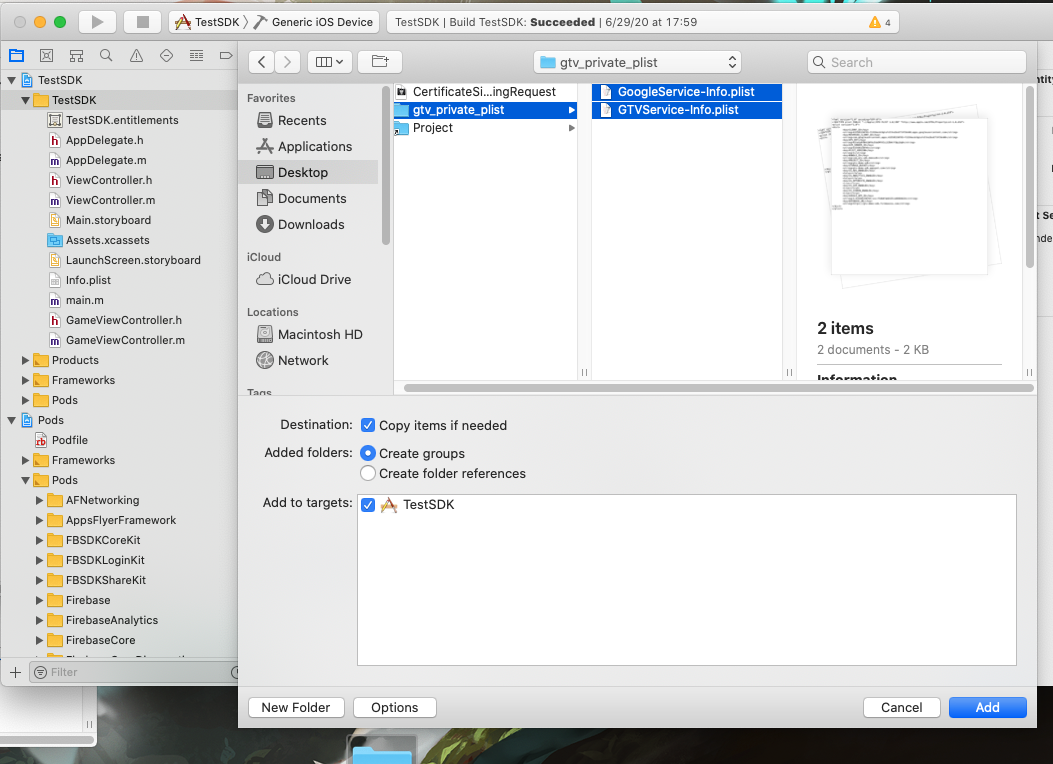Viewport: 1053px width, 764px height.
Task: Click the Options button
Action: pos(395,708)
